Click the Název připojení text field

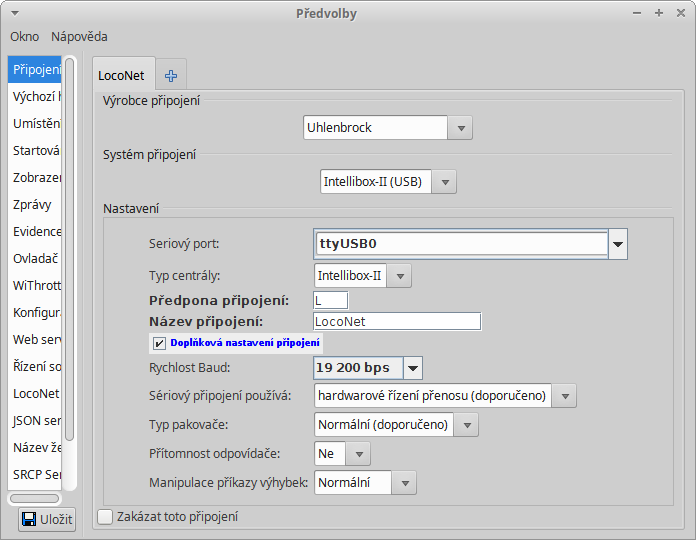click(x=397, y=321)
